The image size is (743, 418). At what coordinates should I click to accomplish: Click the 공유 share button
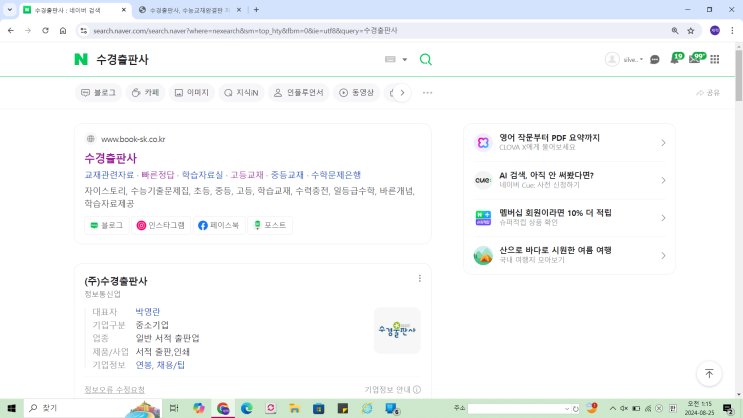click(708, 93)
